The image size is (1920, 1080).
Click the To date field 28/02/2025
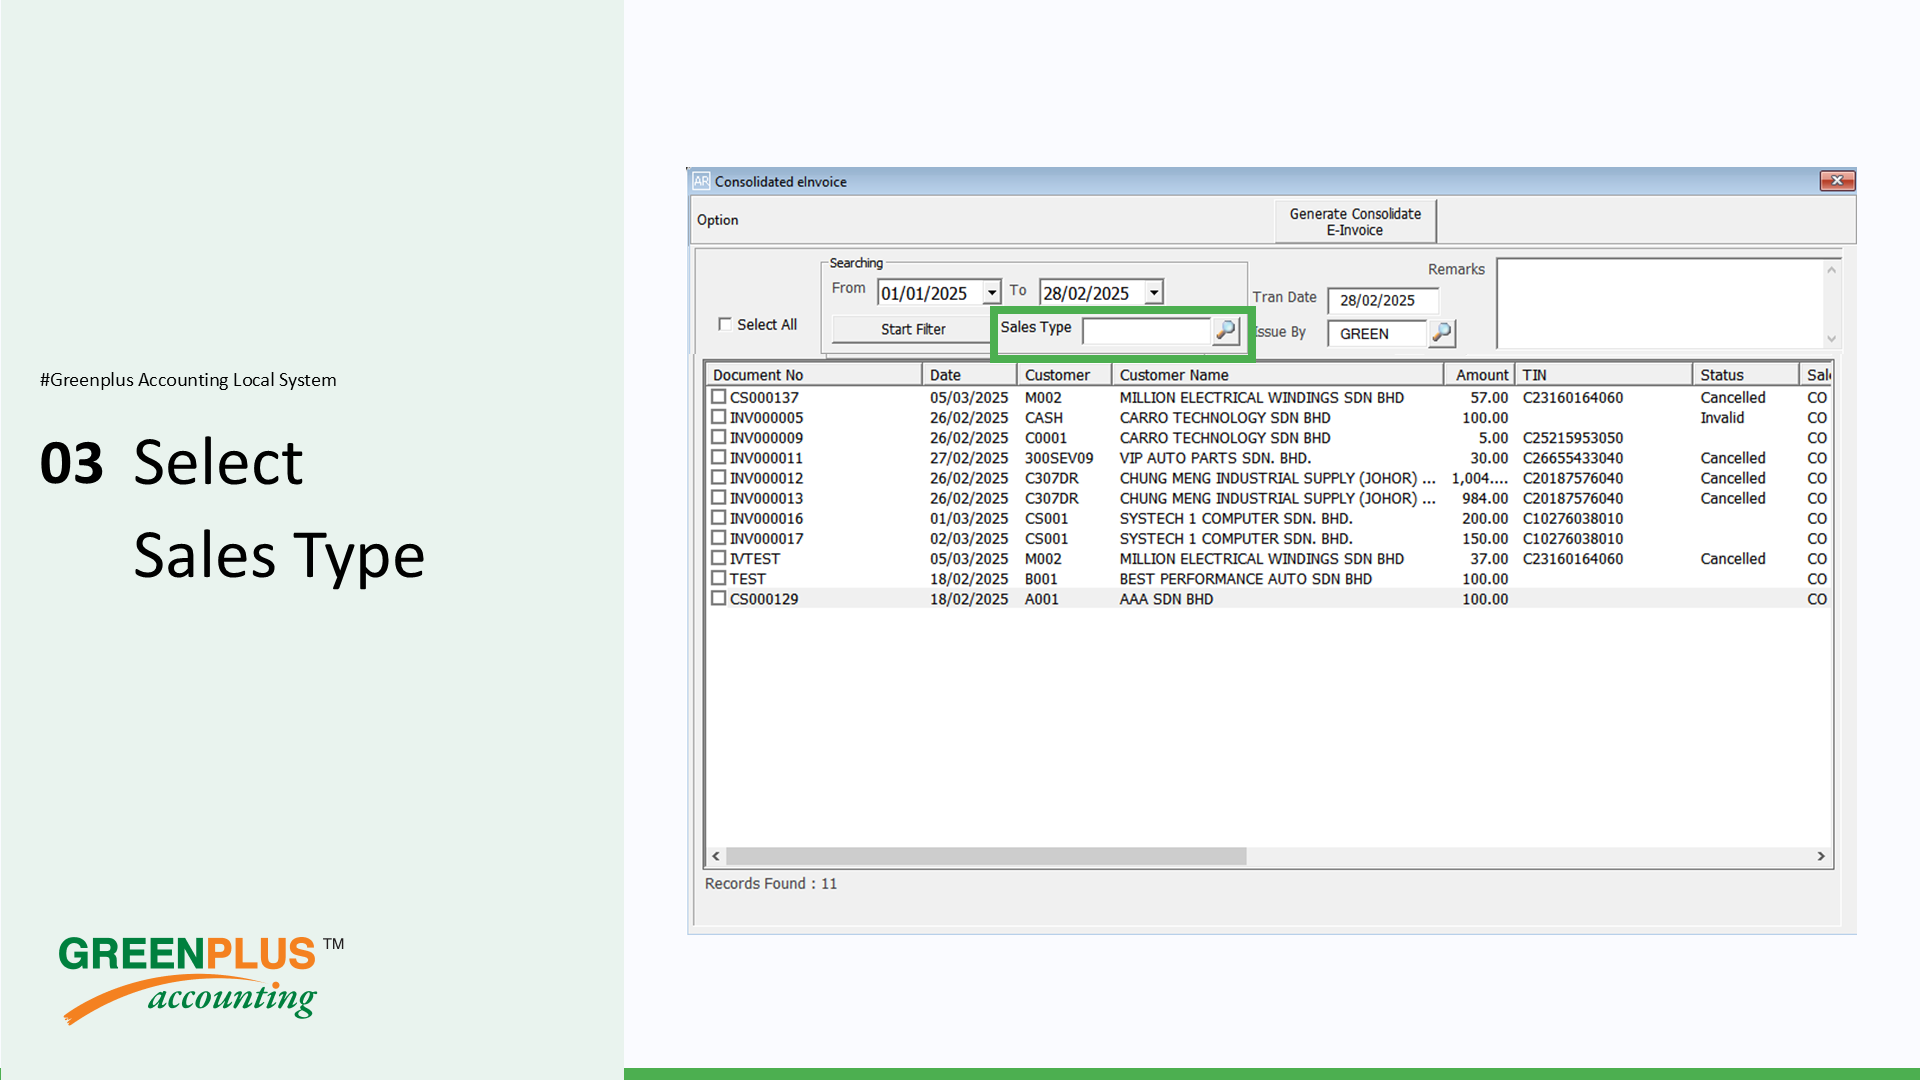pyautogui.click(x=1092, y=293)
